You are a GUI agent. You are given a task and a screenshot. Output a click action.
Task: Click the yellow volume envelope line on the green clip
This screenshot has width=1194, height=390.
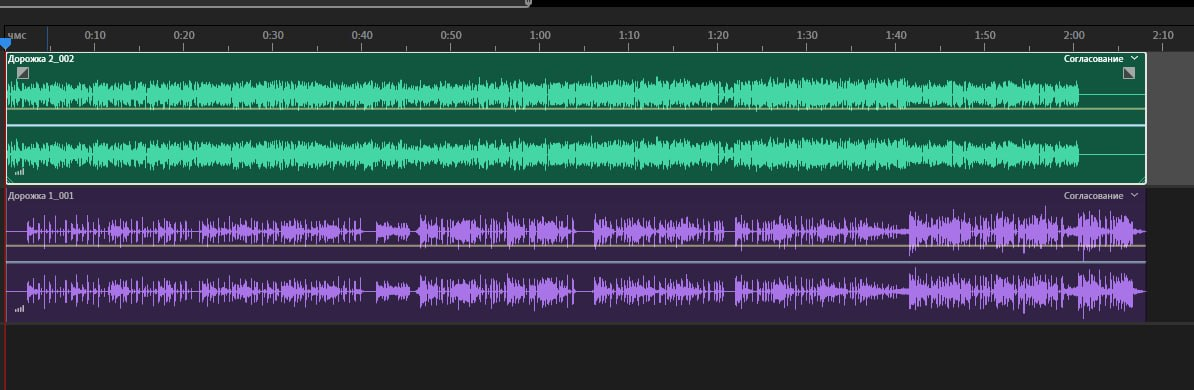pyautogui.click(x=576, y=109)
